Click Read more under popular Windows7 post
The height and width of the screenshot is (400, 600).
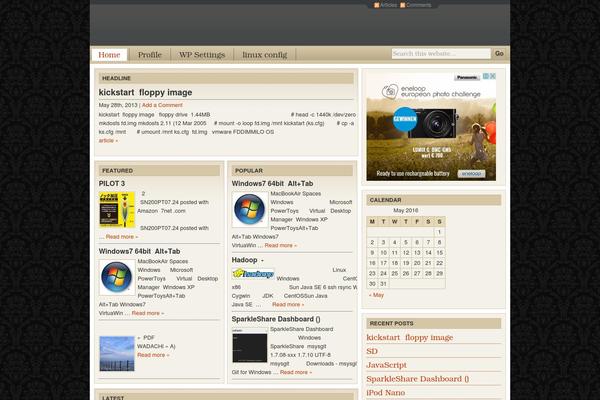pyautogui.click(x=280, y=245)
